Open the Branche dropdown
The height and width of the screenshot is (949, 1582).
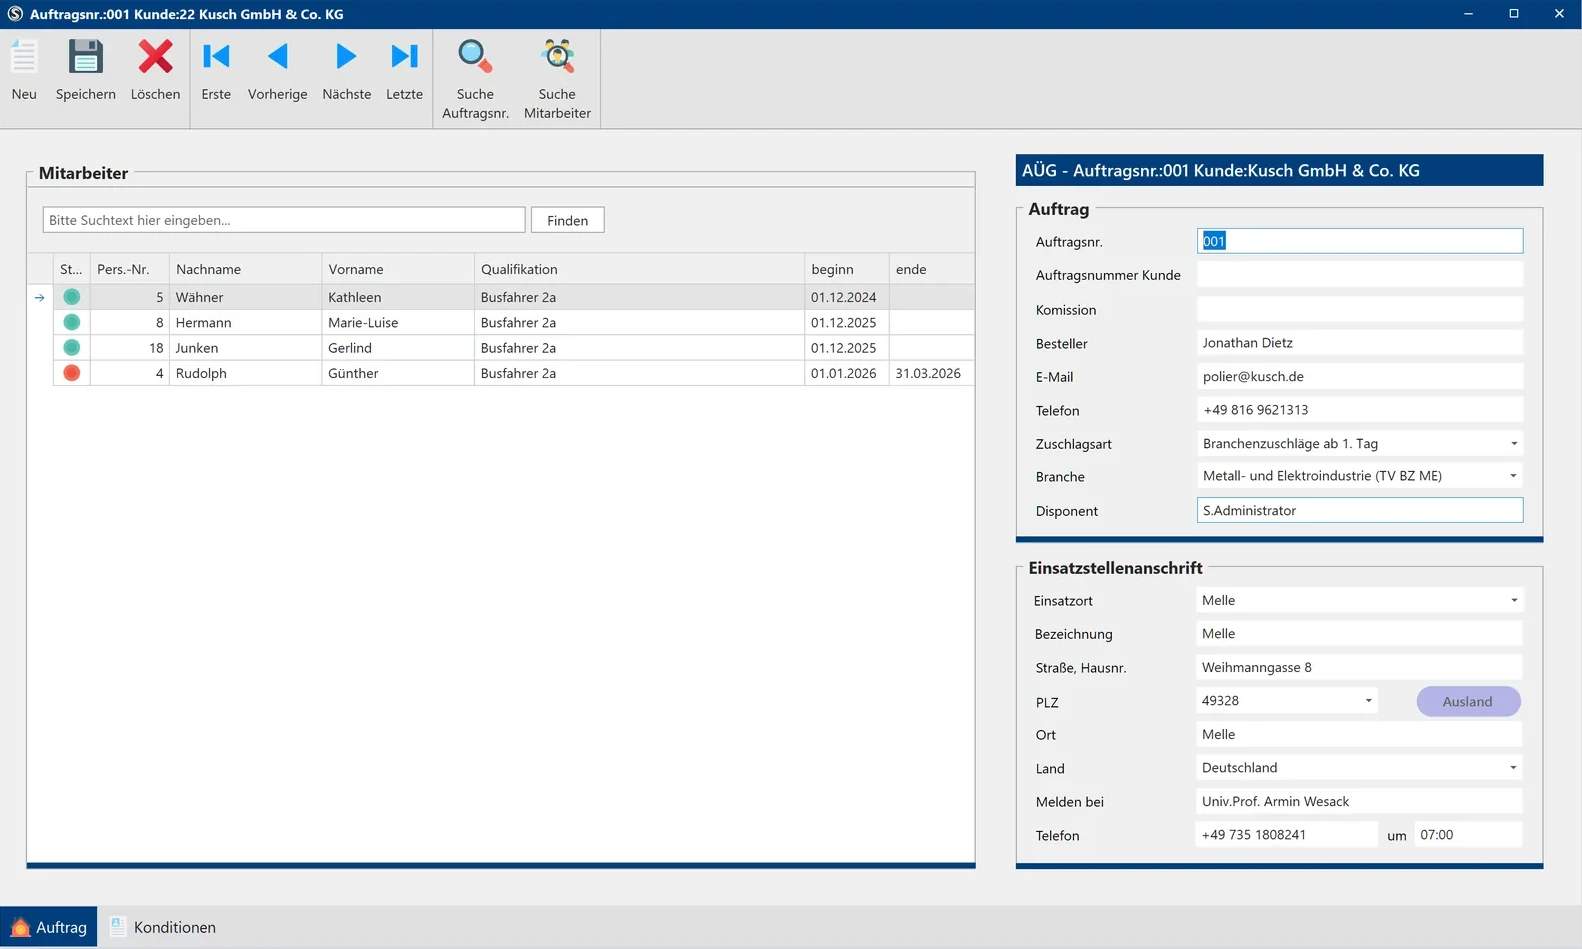pos(1513,476)
